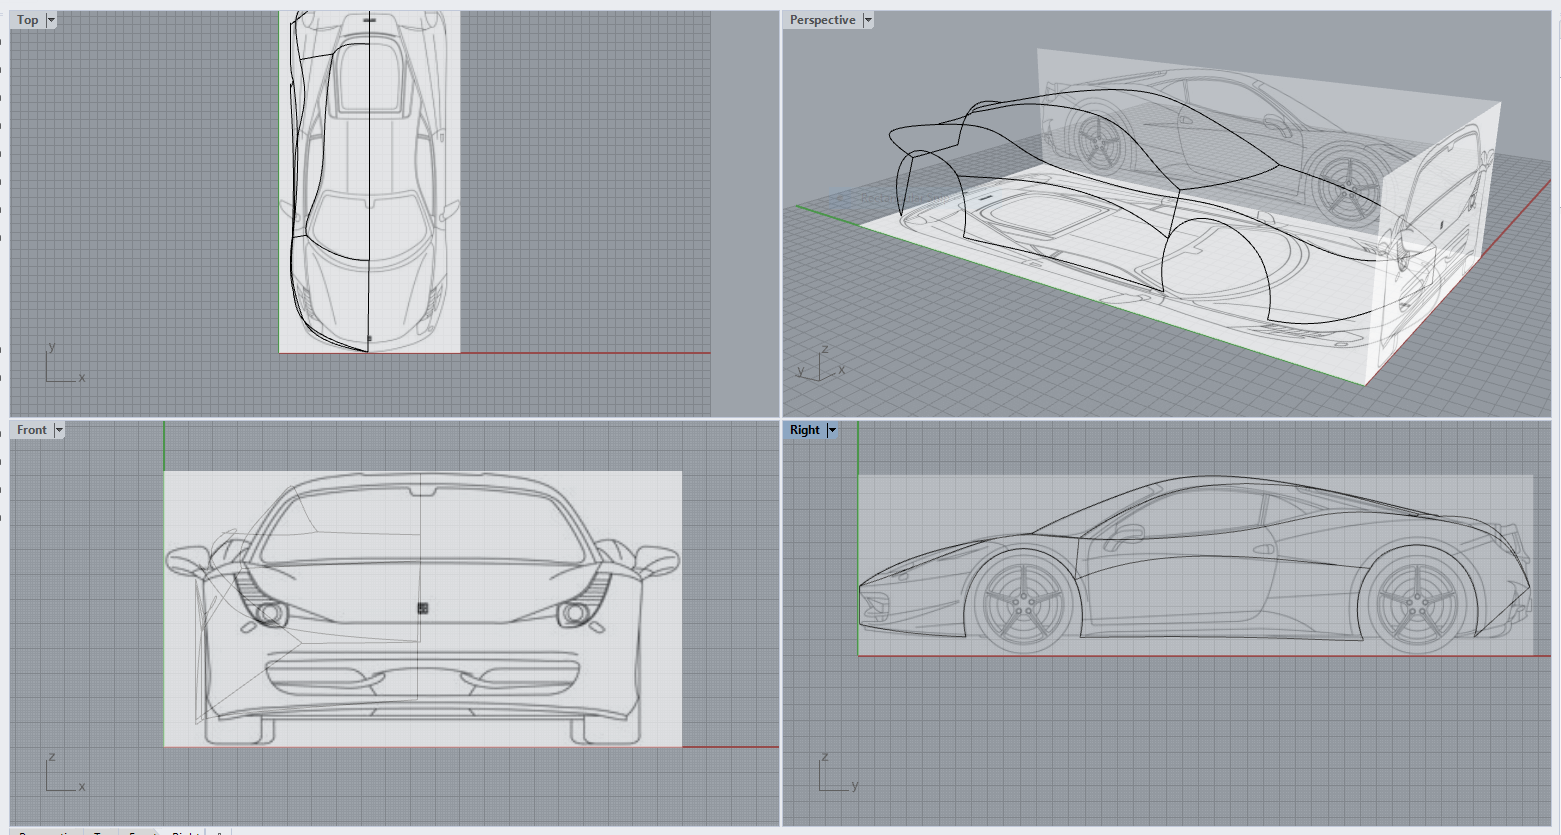
Task: Click the highlighted Right viewport title label
Action: coord(804,429)
